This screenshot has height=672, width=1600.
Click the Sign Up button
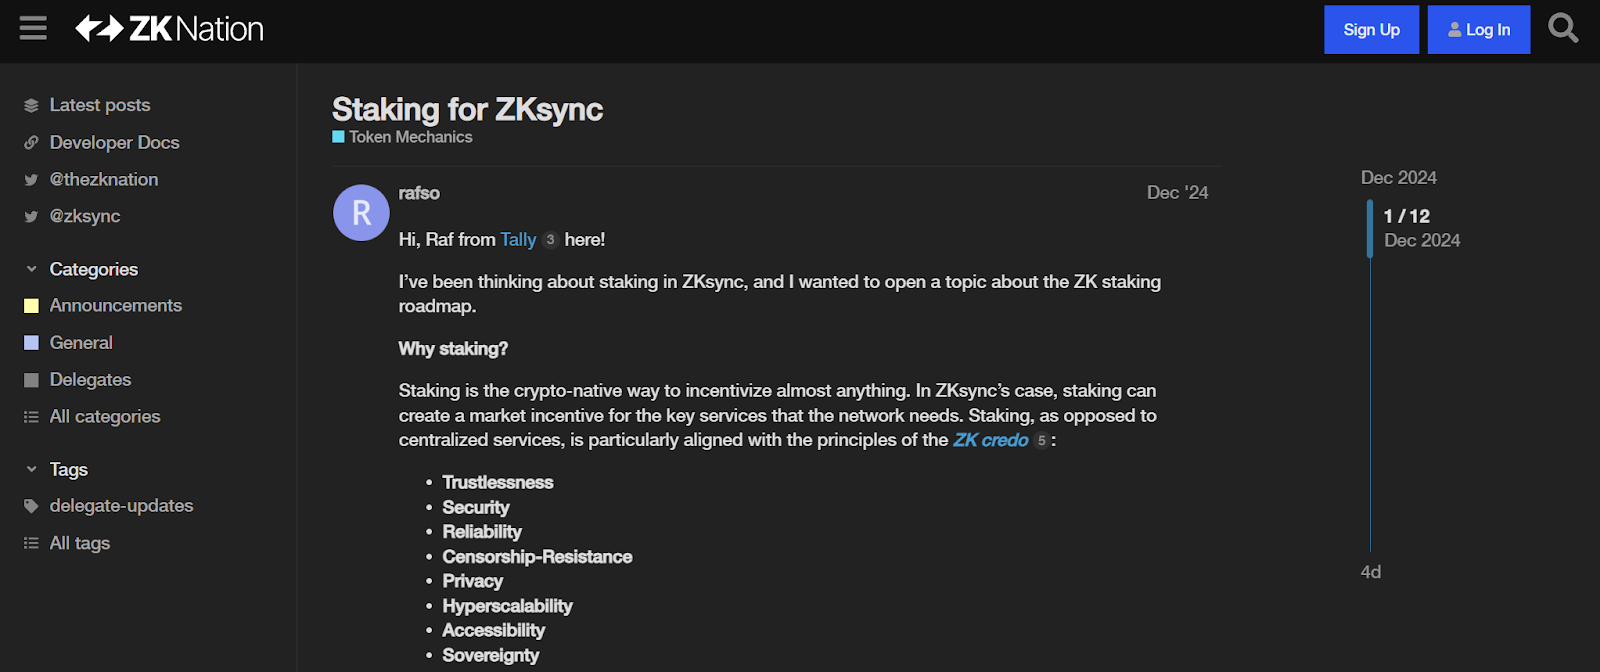[1371, 30]
